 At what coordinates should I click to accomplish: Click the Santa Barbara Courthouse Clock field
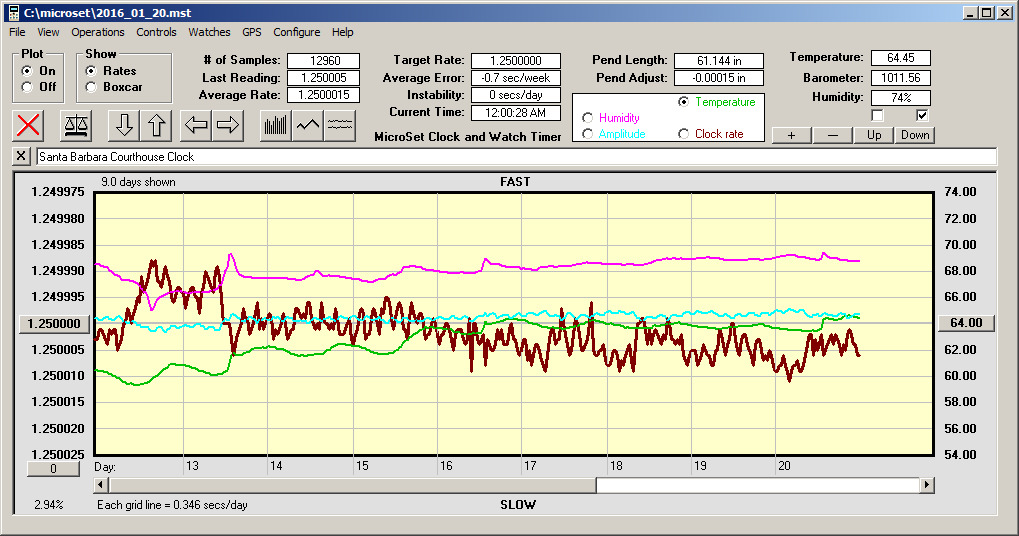[516, 157]
